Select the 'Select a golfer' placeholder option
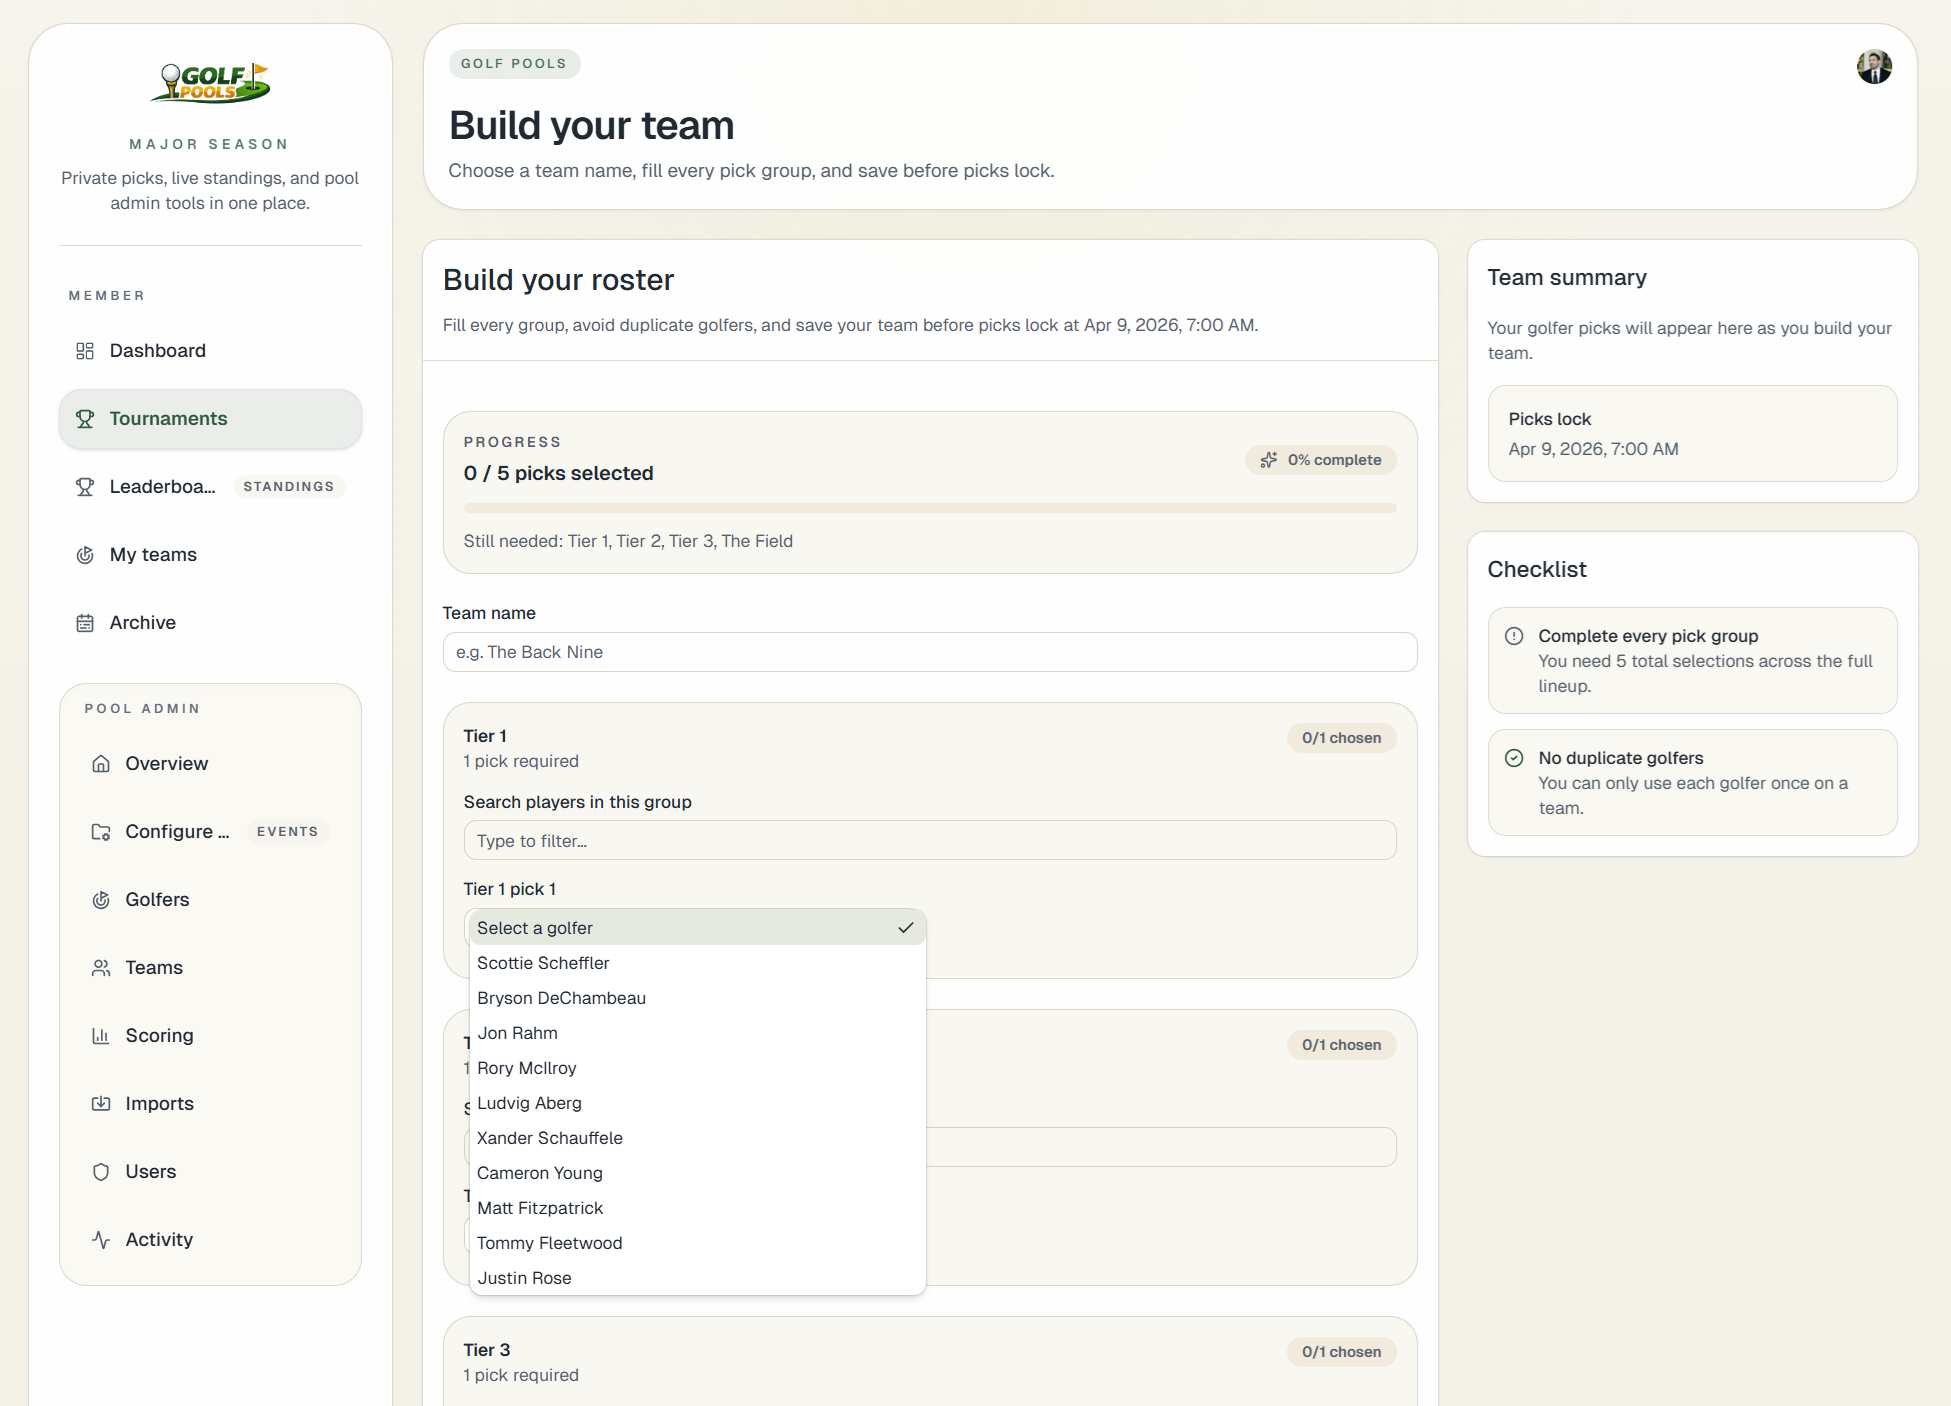The height and width of the screenshot is (1406, 1951). pyautogui.click(x=535, y=928)
